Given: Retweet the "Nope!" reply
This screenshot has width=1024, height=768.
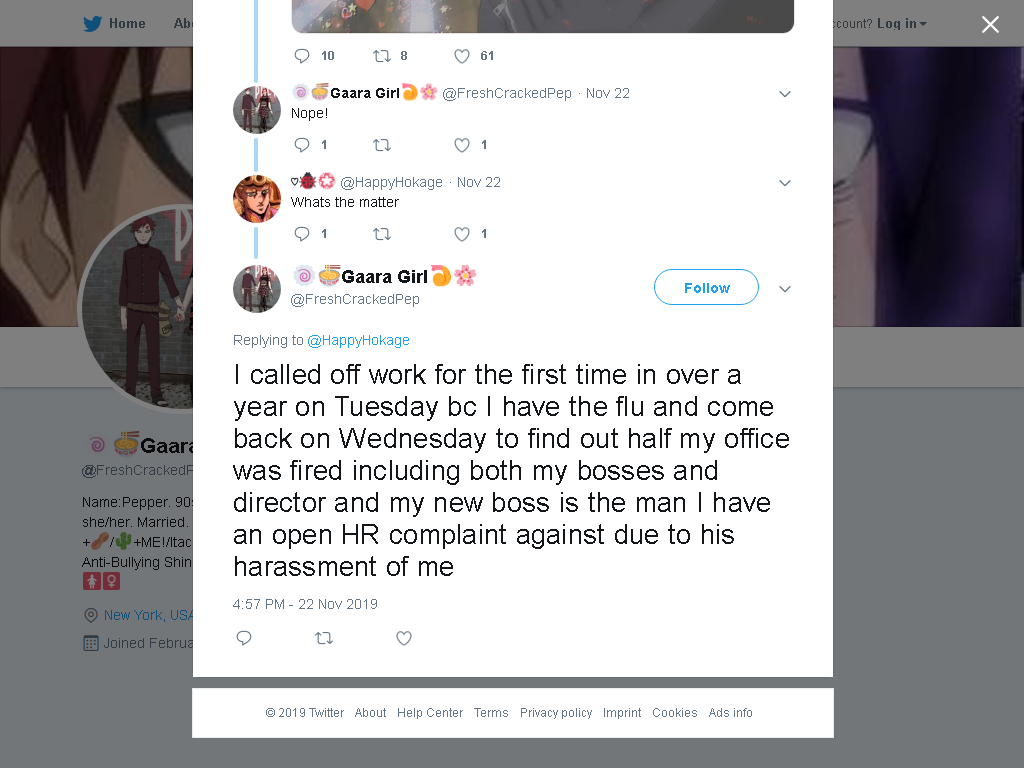Looking at the screenshot, I should (x=382, y=145).
